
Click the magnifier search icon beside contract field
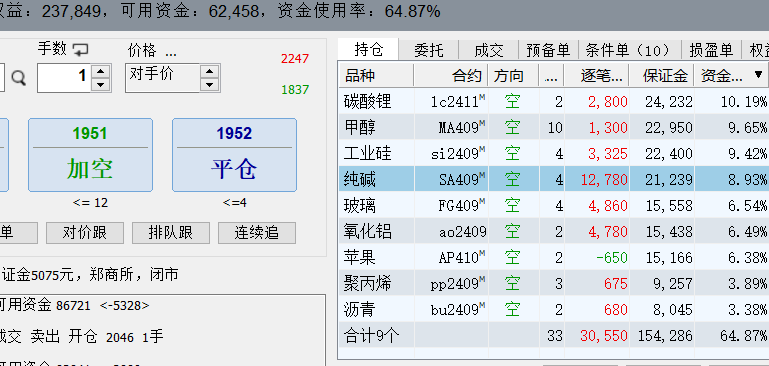pos(19,78)
